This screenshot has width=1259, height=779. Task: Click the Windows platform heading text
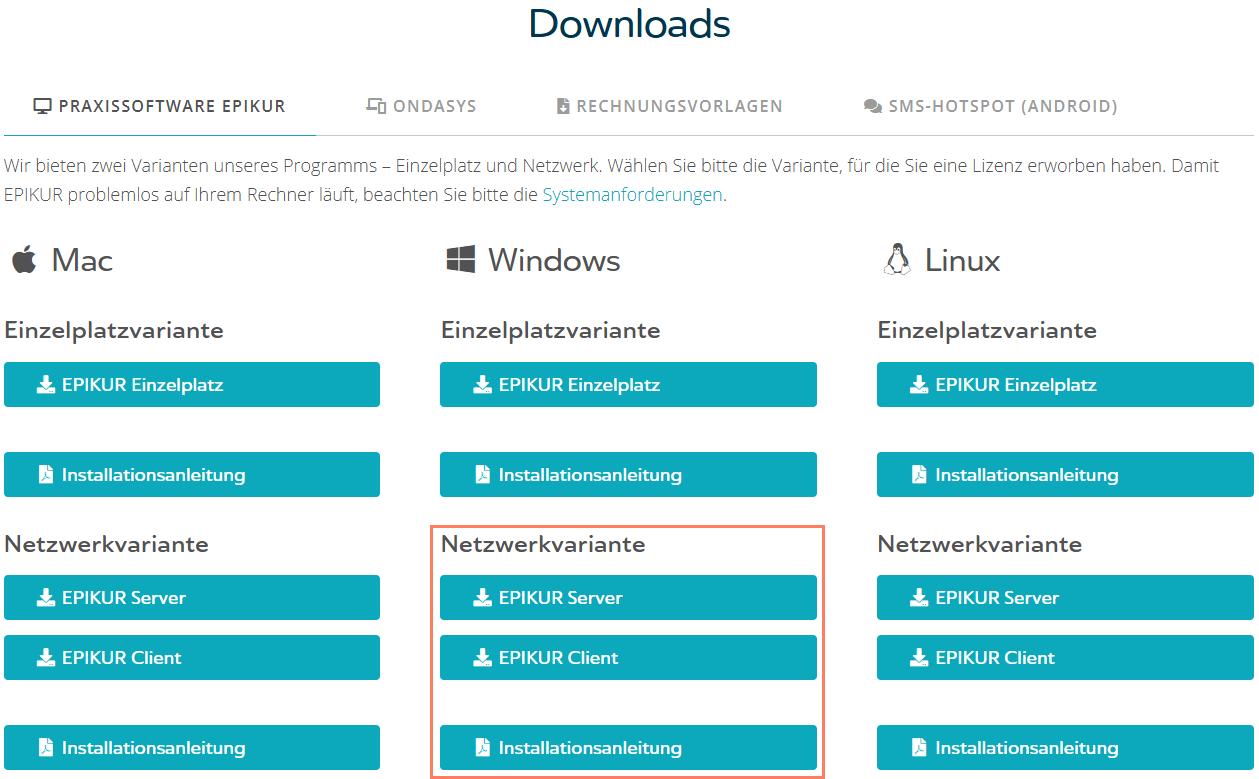pos(554,261)
